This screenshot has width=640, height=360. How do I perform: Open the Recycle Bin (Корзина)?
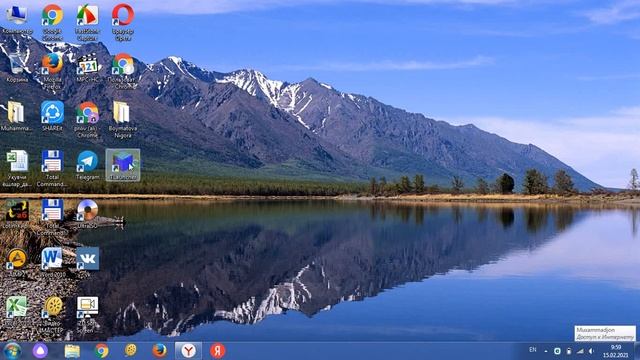click(x=17, y=68)
